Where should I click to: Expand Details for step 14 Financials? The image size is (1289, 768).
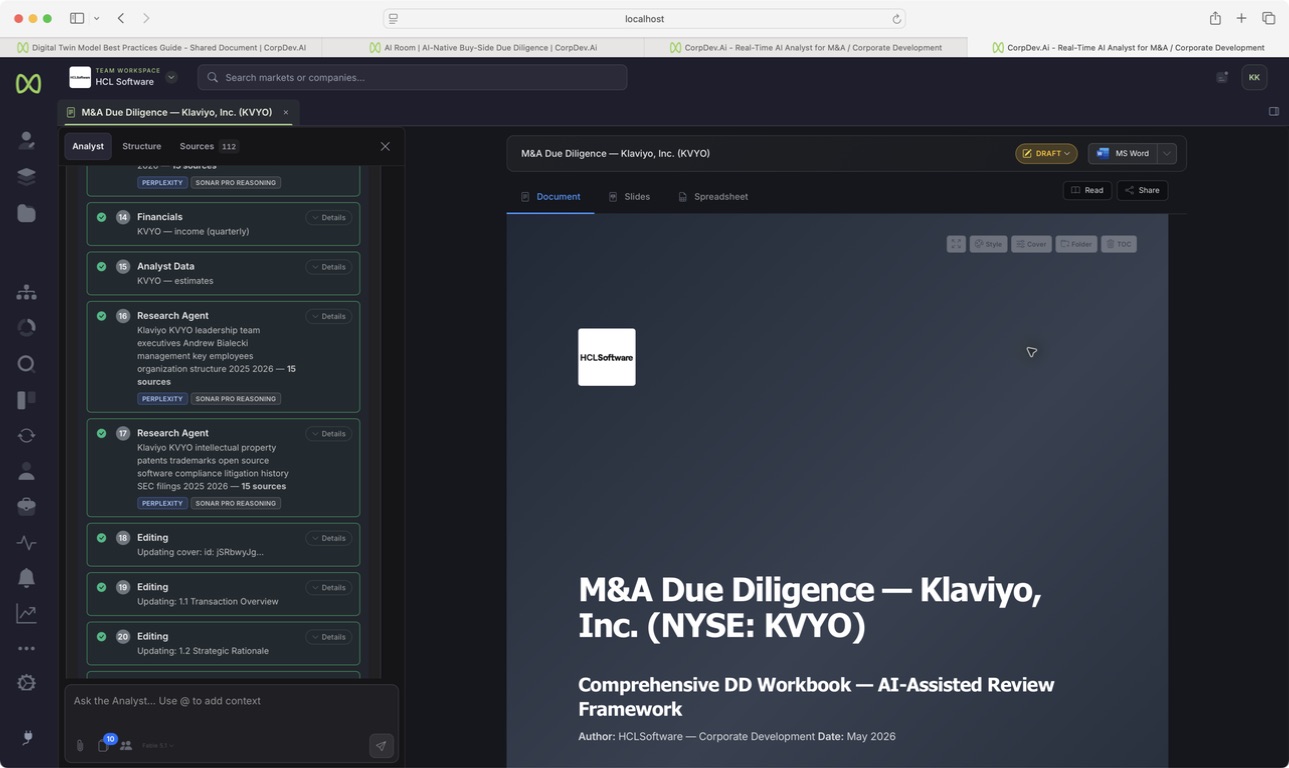point(328,217)
